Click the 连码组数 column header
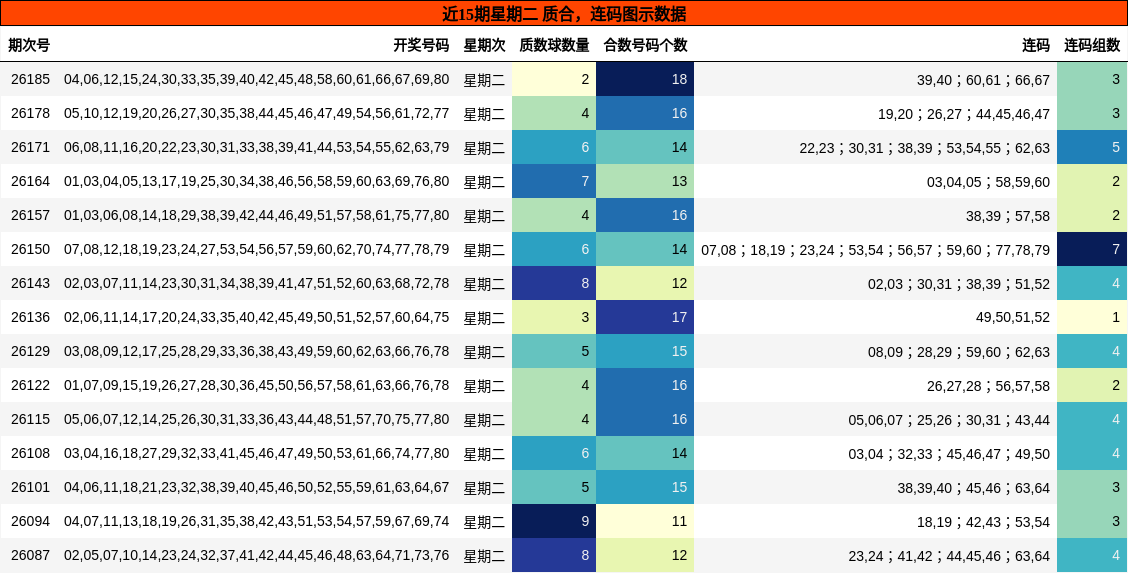 coord(1092,45)
